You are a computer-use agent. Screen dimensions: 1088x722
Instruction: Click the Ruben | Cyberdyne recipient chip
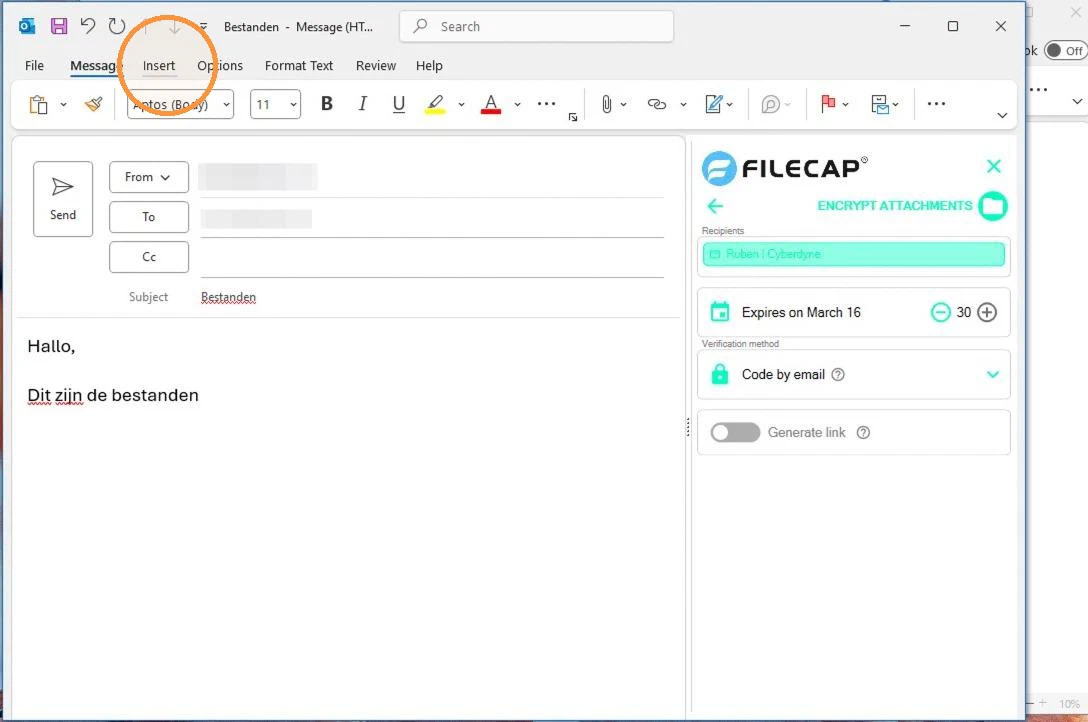pos(853,255)
